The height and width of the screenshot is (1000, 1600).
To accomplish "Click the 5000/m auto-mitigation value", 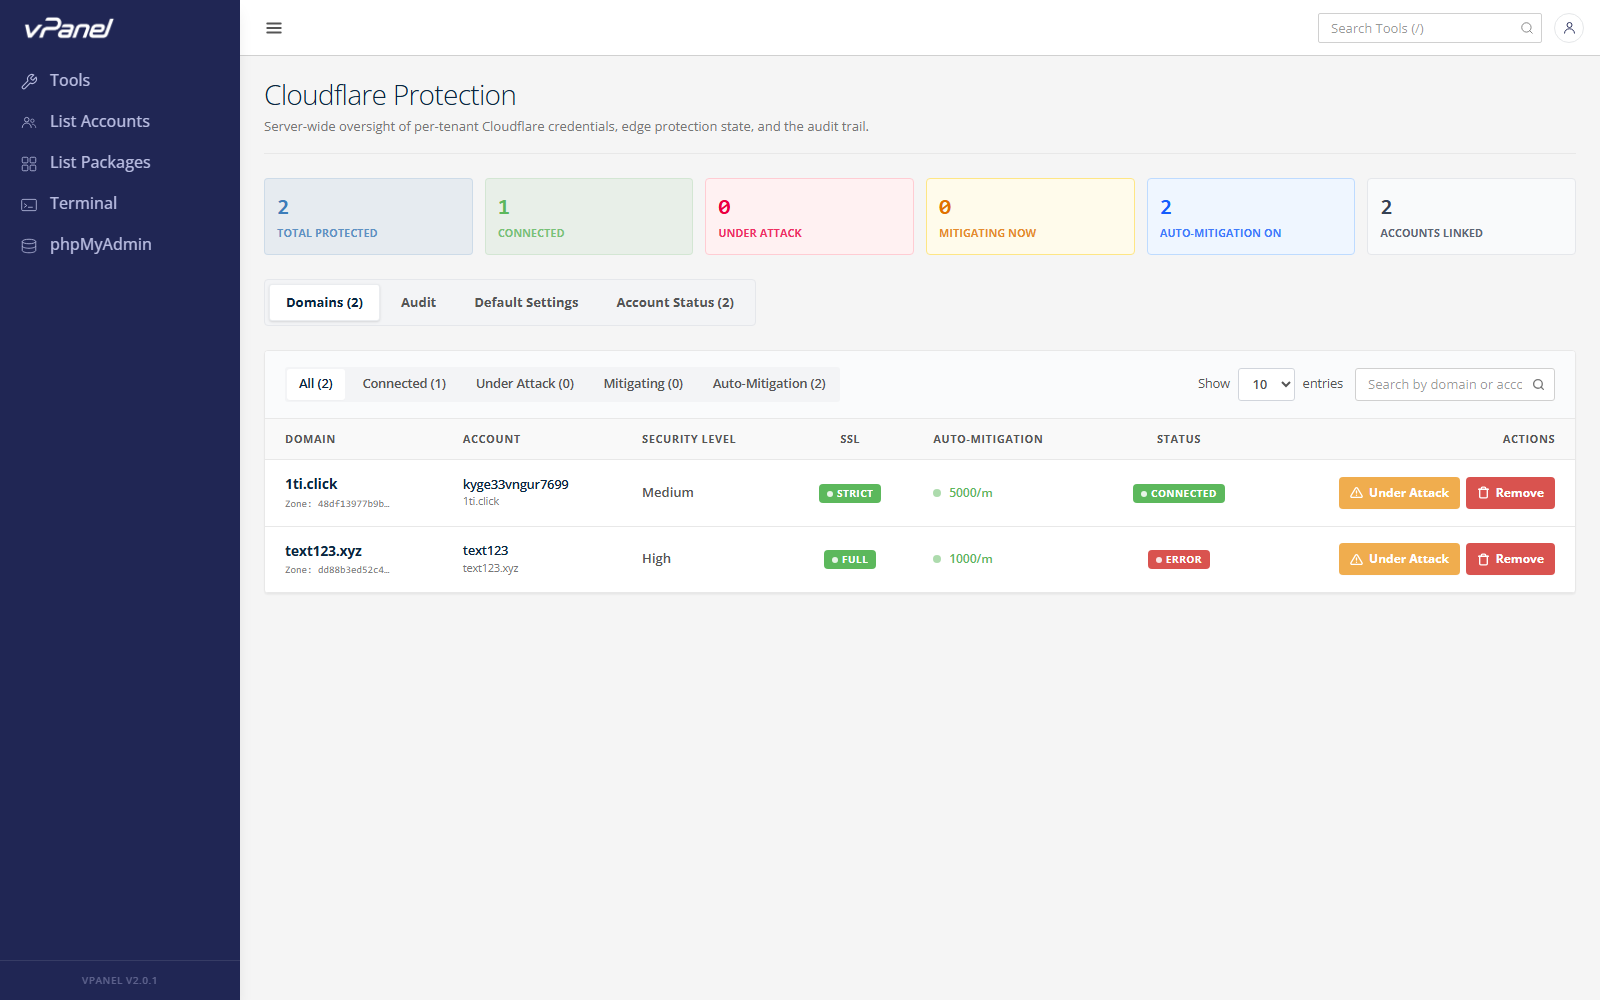I will click(970, 493).
